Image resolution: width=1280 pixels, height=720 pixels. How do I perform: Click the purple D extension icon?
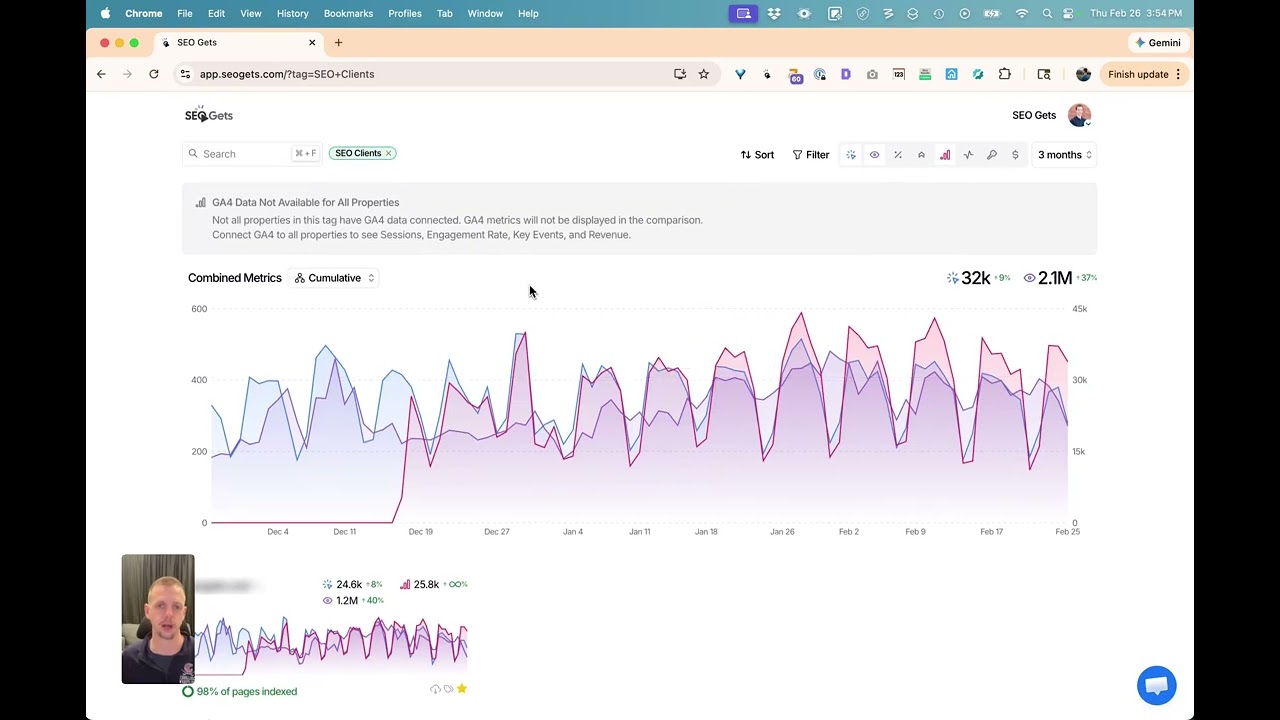pyautogui.click(x=846, y=74)
